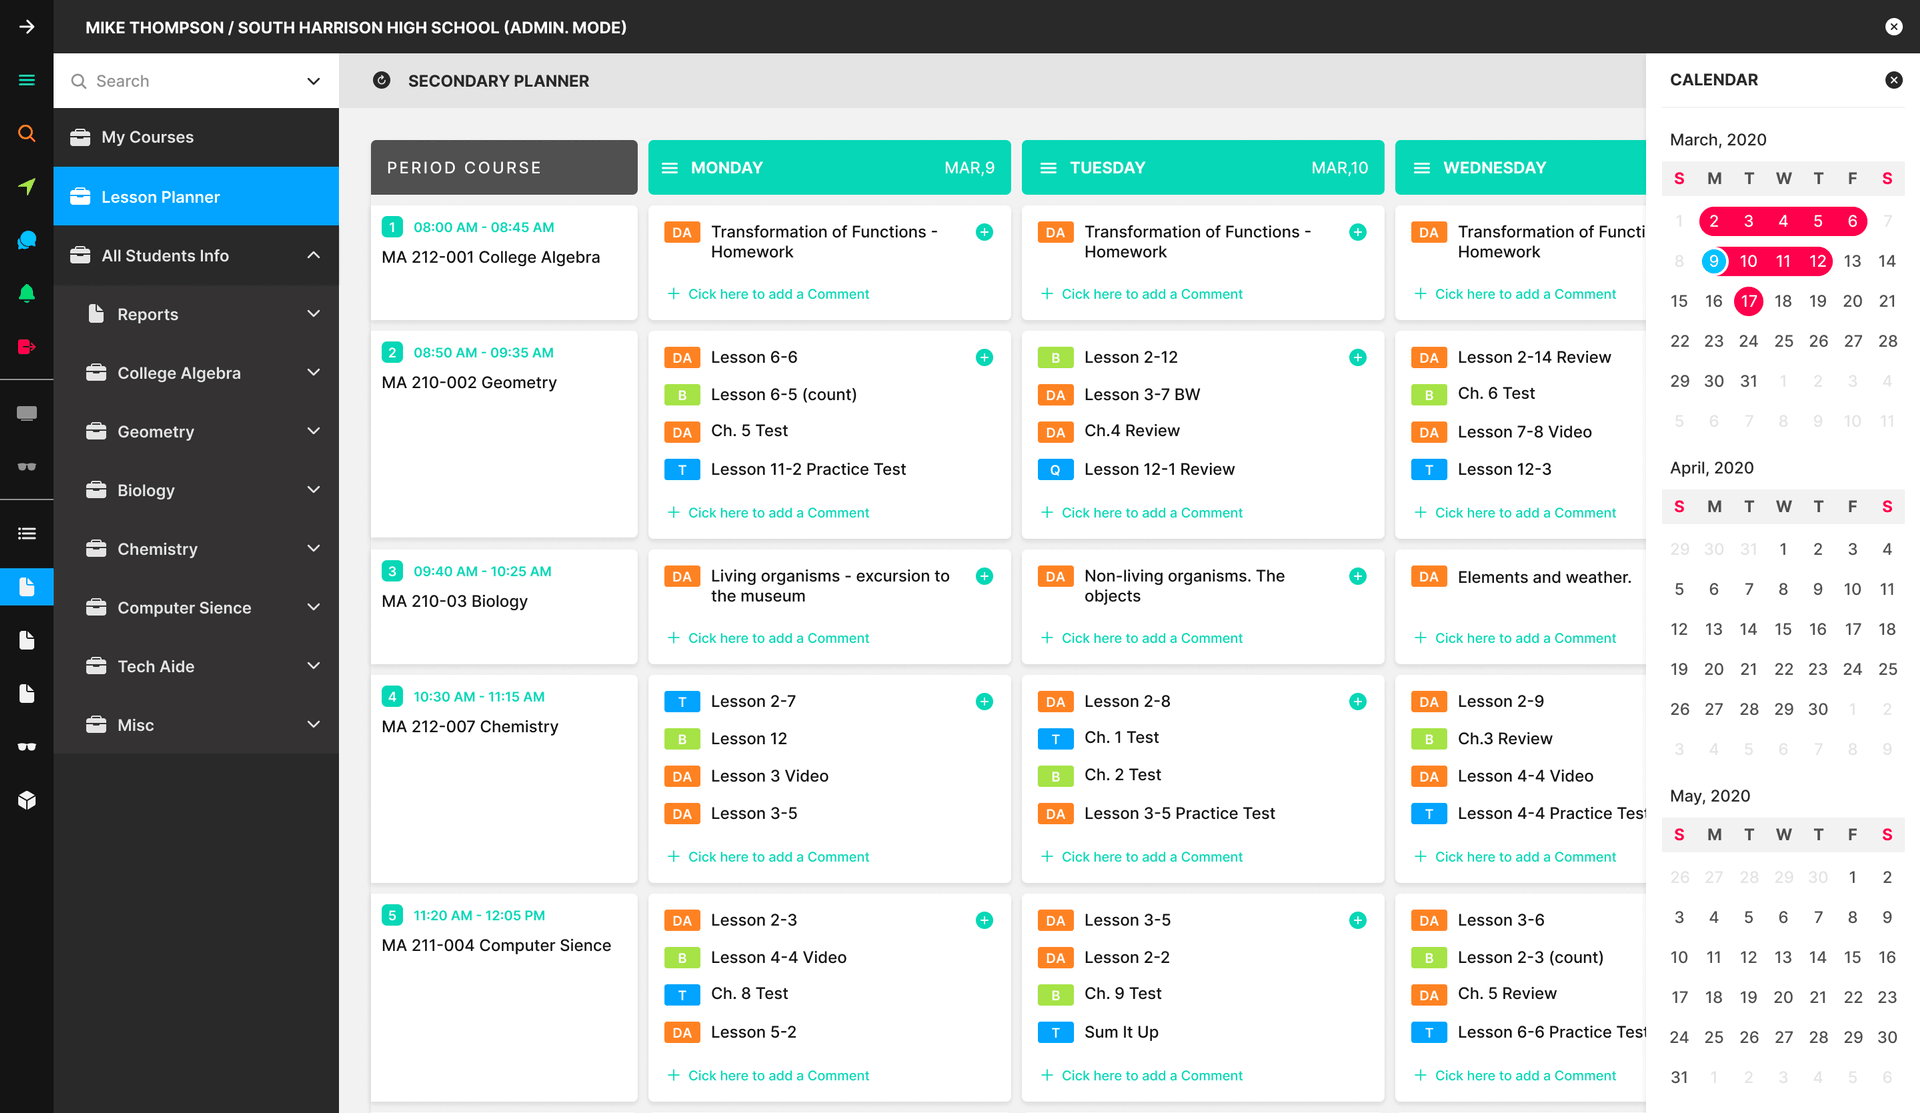
Task: Click the search input field in sidebar
Action: tap(195, 81)
